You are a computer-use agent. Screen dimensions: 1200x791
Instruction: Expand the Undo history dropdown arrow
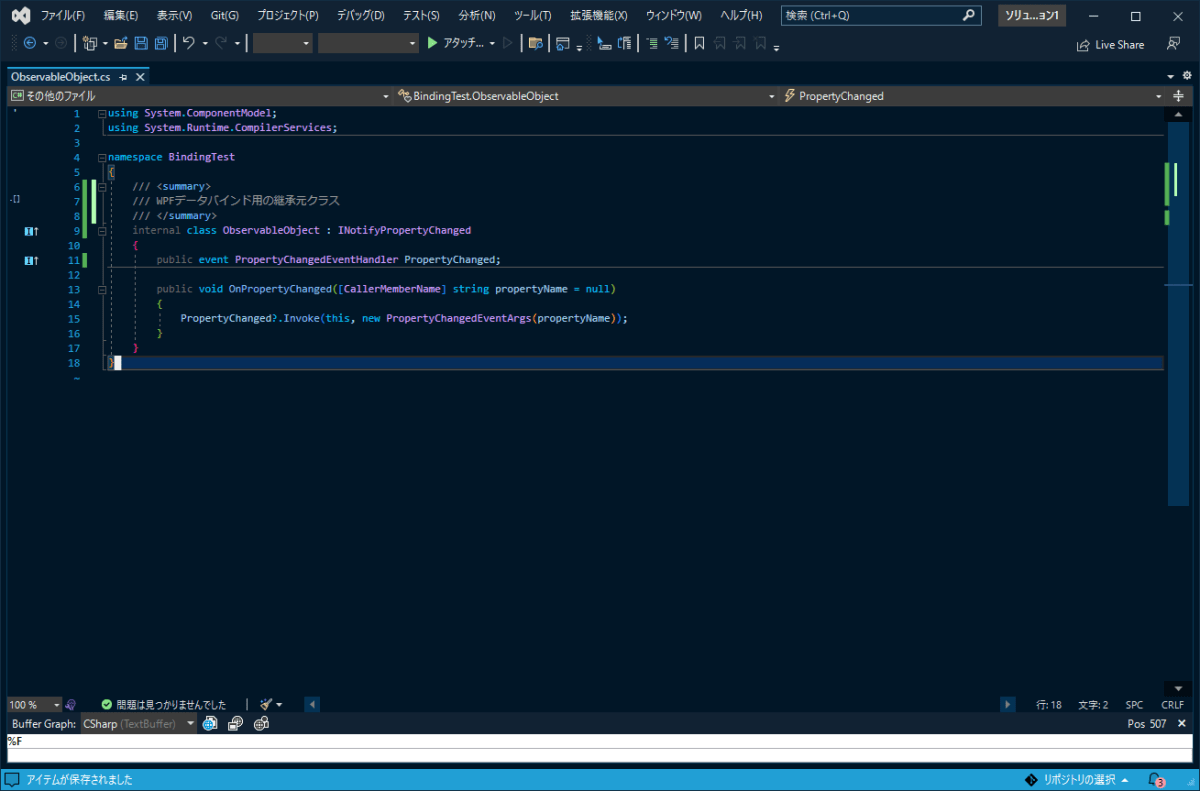pyautogui.click(x=205, y=43)
